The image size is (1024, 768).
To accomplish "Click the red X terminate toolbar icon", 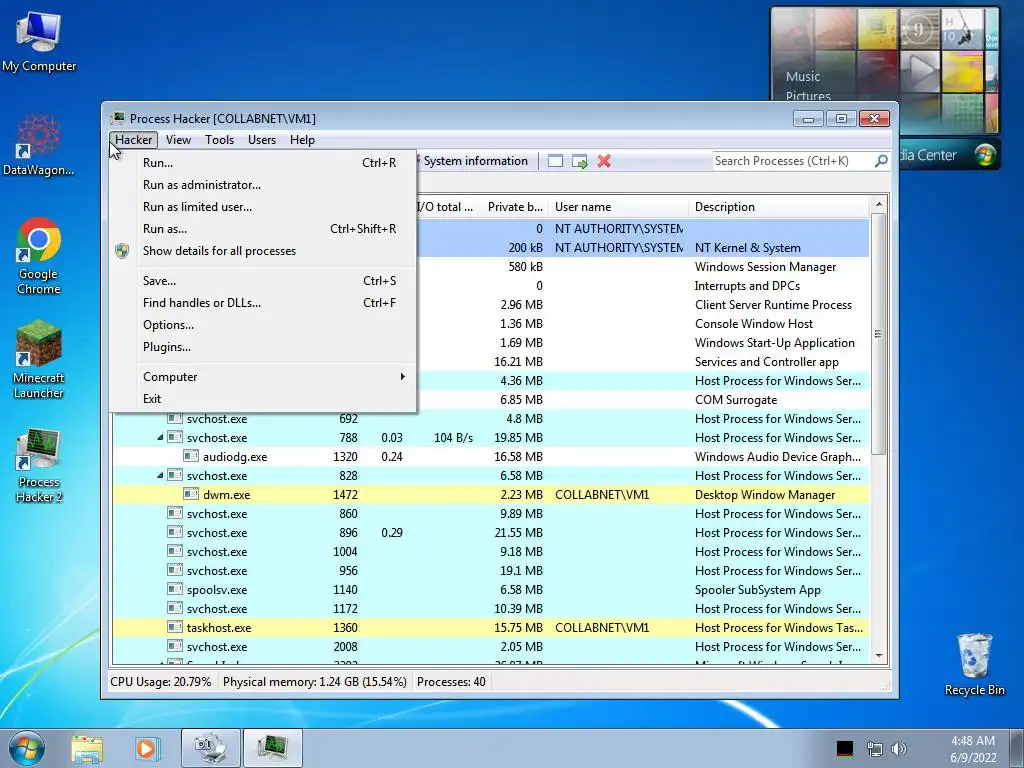I will click(x=604, y=161).
